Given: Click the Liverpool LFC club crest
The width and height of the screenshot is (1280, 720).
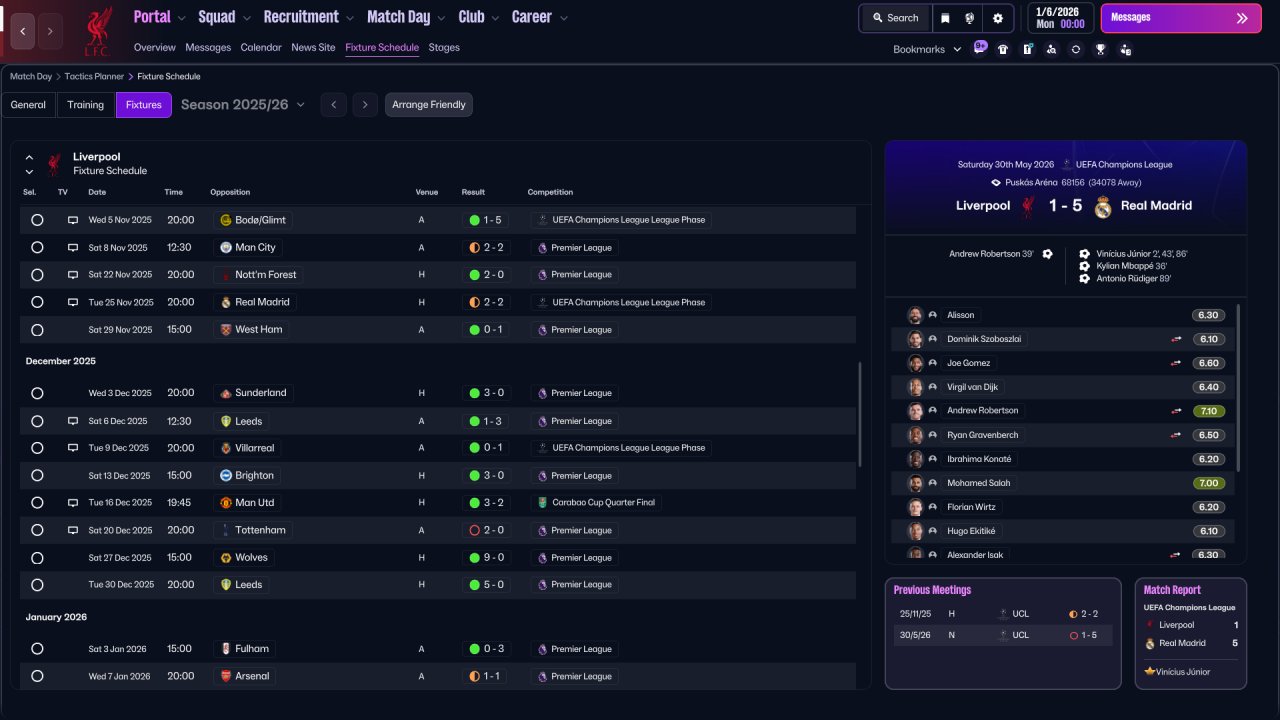Looking at the screenshot, I should pyautogui.click(x=97, y=31).
